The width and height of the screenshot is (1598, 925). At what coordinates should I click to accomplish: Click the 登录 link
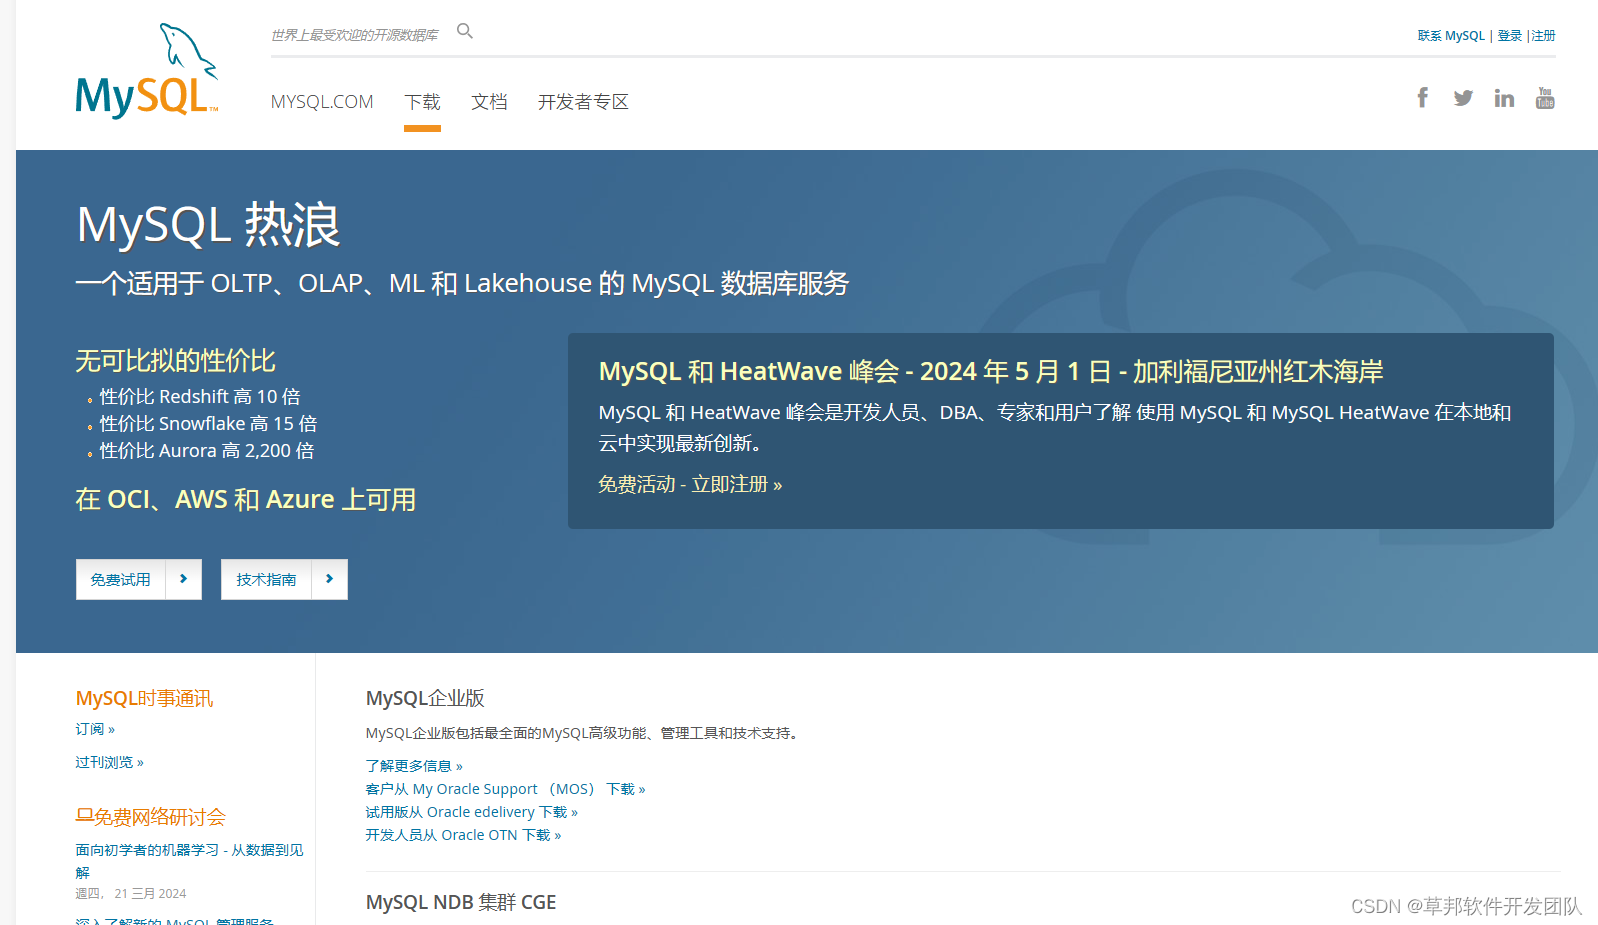[1509, 36]
